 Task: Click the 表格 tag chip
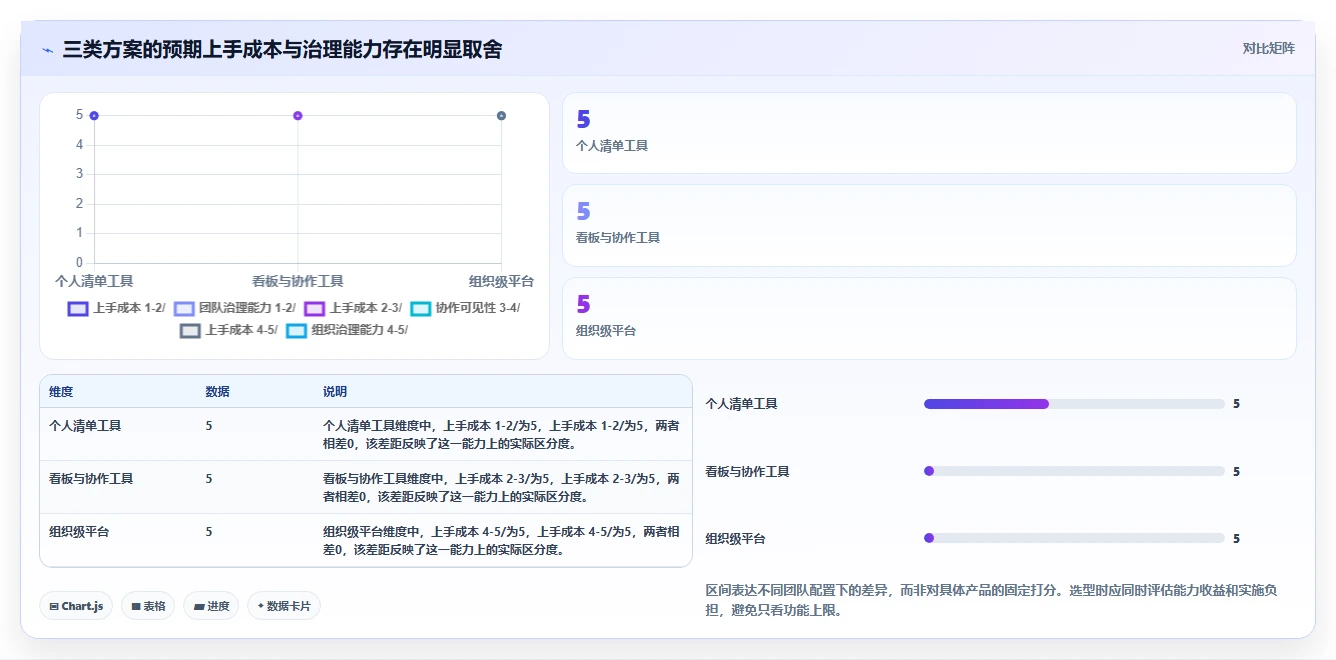click(x=148, y=606)
